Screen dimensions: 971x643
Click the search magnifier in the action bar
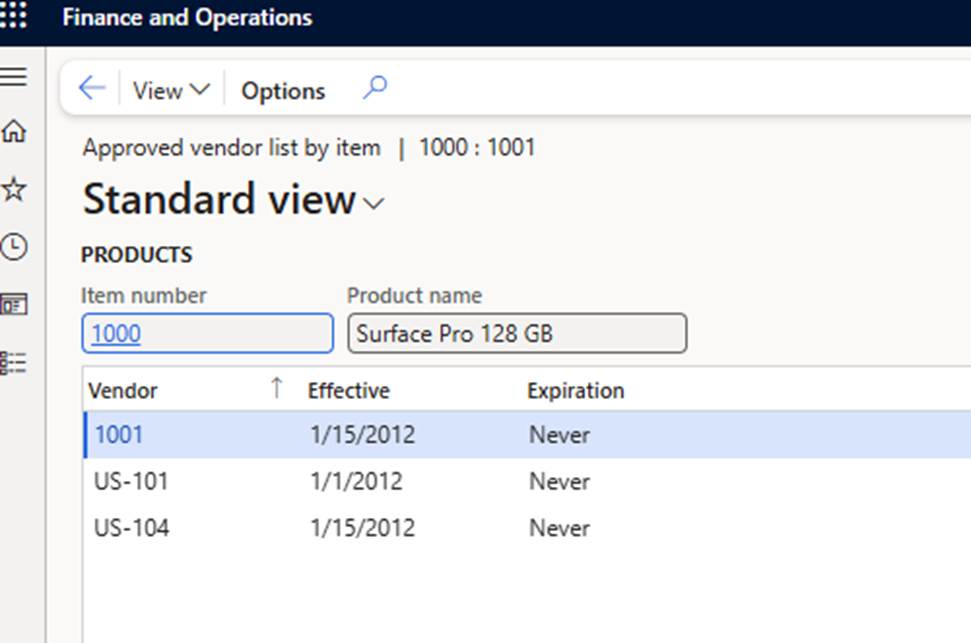374,89
